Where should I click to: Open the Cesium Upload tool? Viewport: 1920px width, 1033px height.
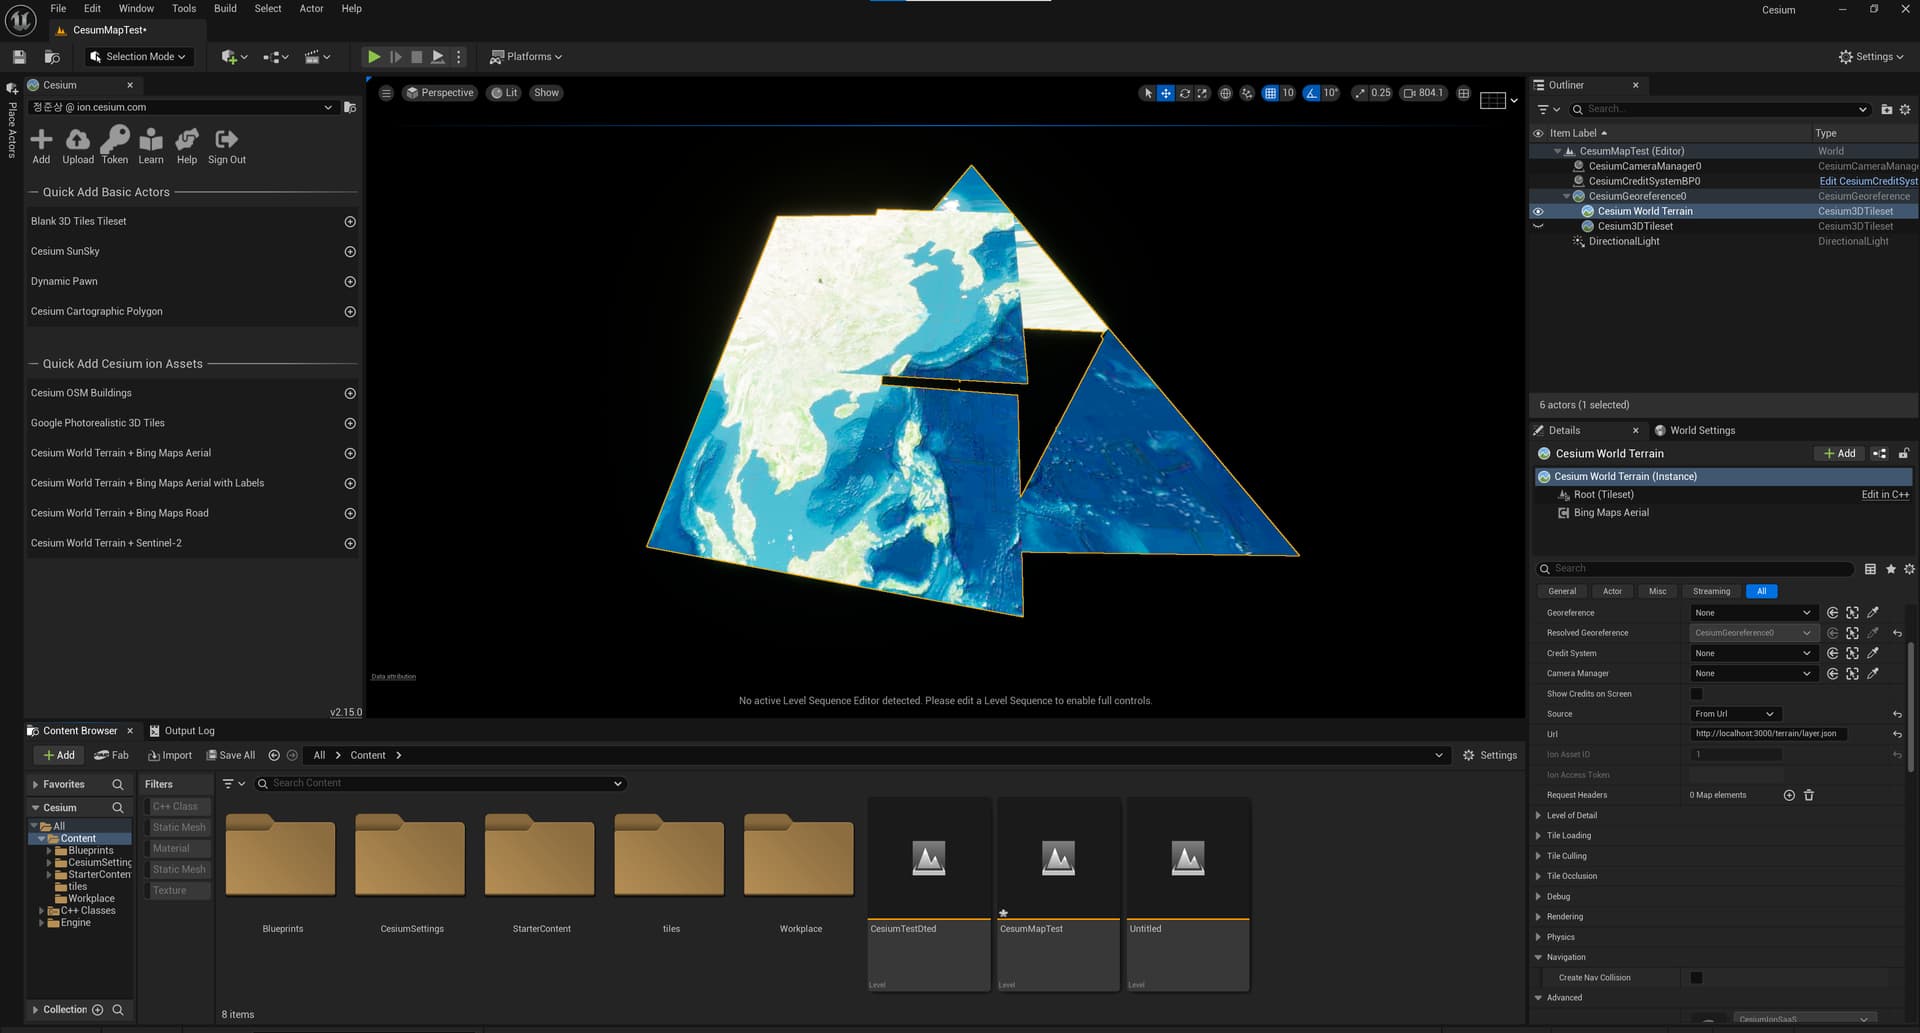coord(78,146)
